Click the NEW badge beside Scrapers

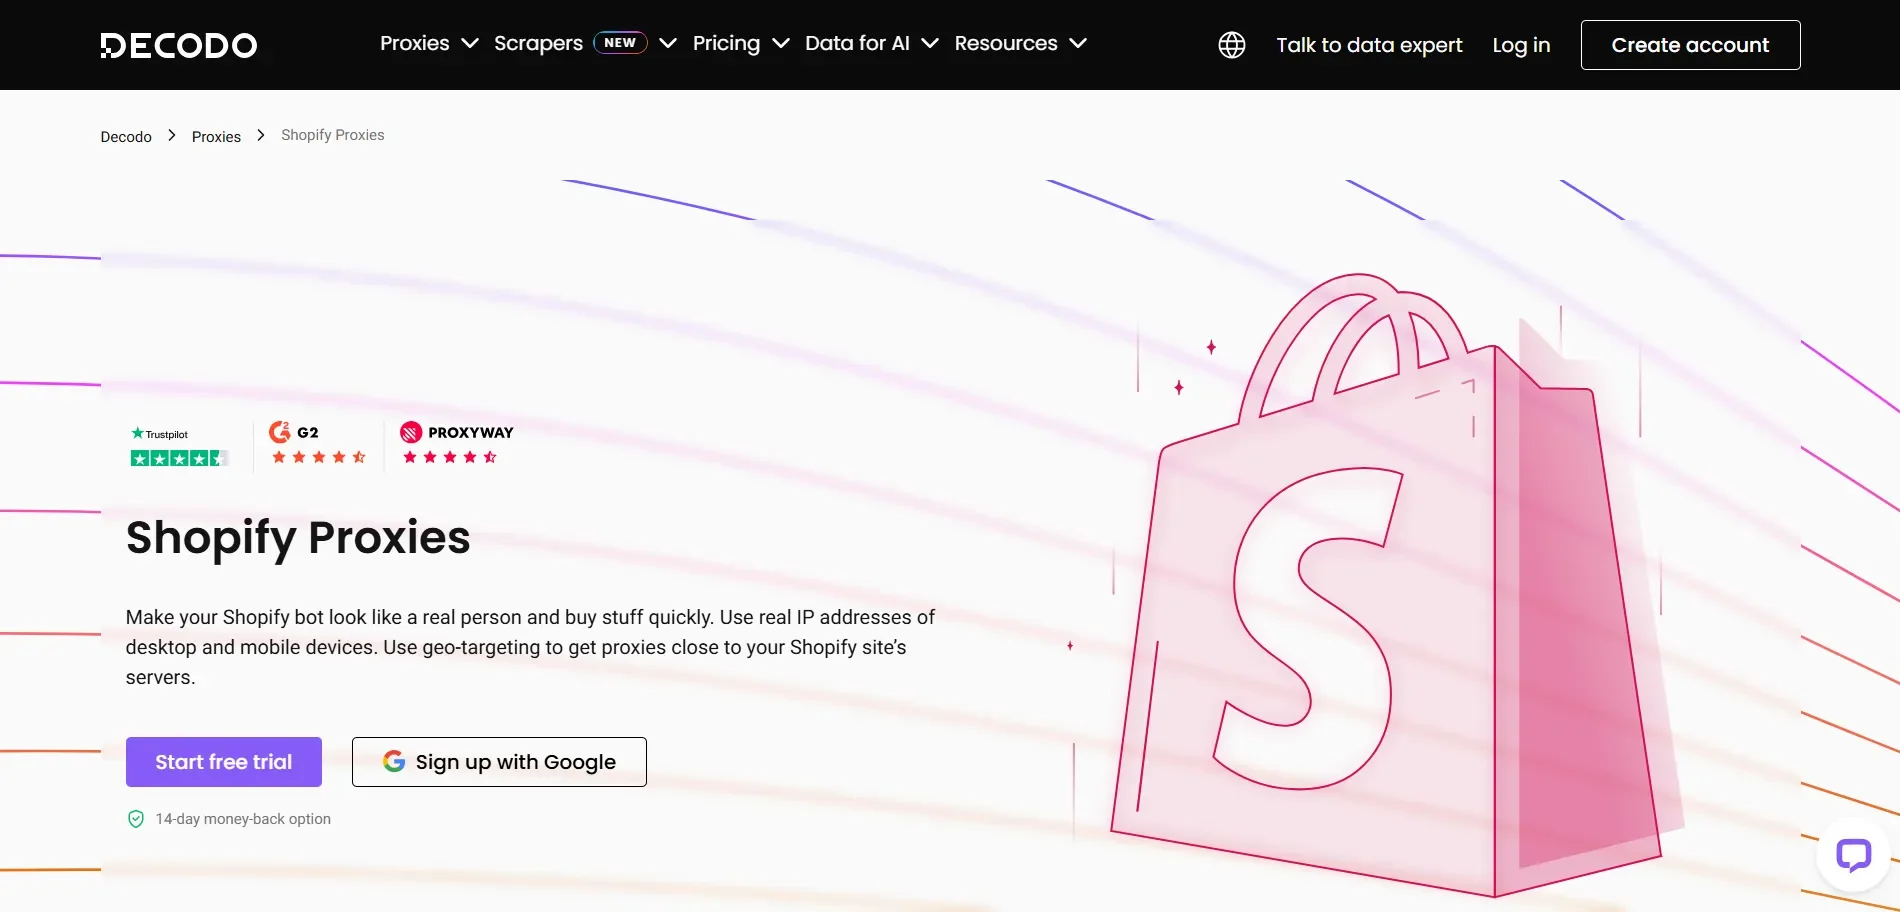(620, 43)
